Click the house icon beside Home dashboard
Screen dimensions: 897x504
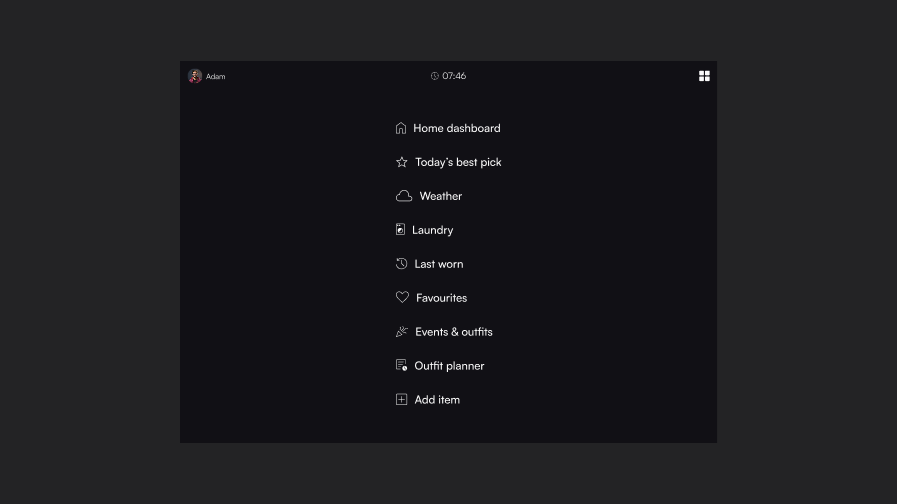[x=401, y=128]
